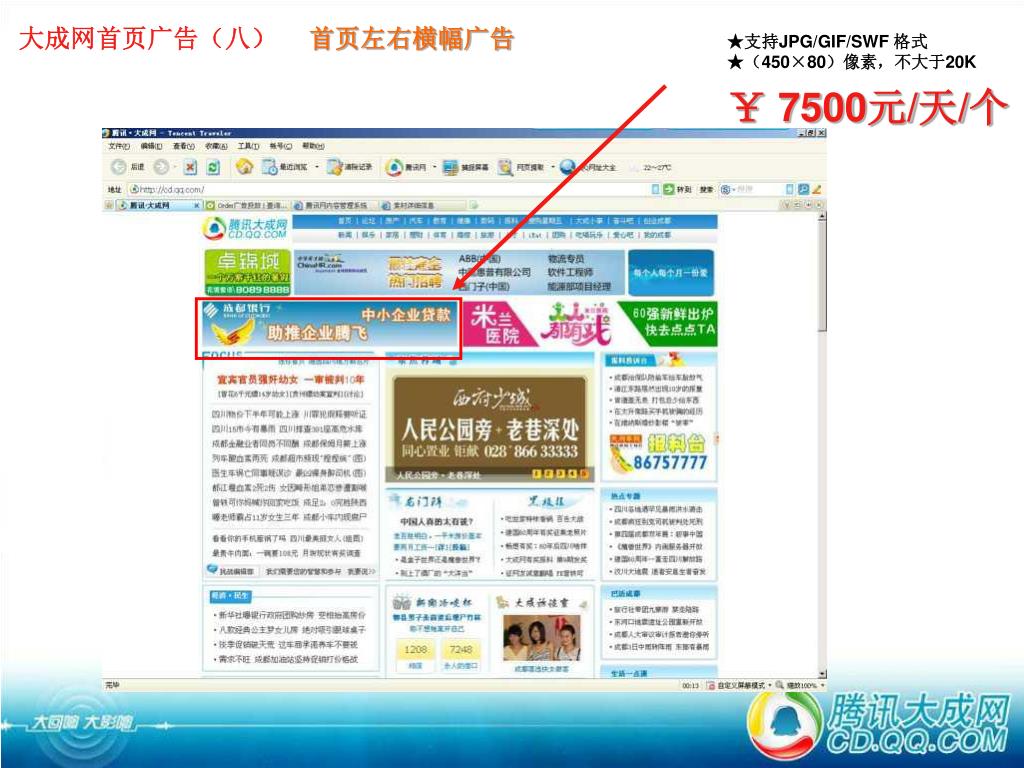This screenshot has width=1024, height=768.
Task: Click the green refresh page icon
Action: point(213,167)
